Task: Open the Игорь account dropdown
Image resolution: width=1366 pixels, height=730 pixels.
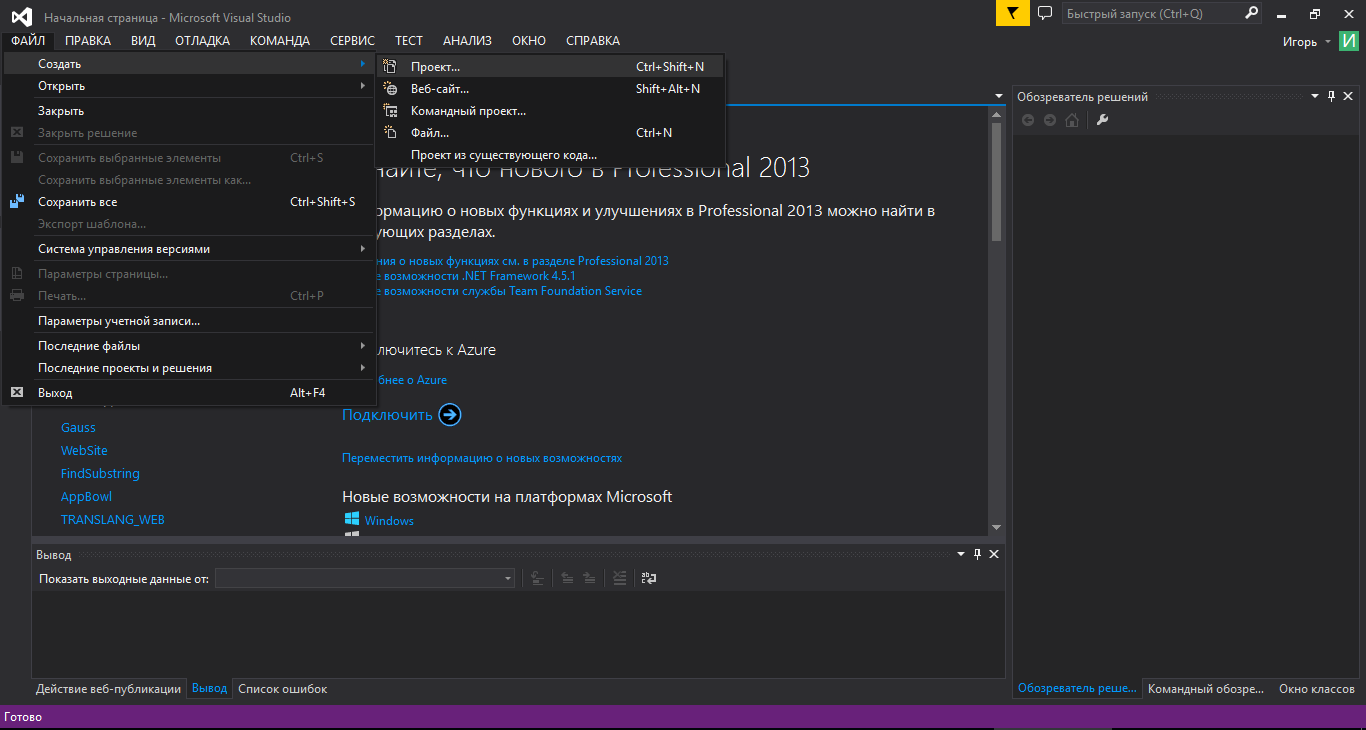Action: (x=1328, y=41)
